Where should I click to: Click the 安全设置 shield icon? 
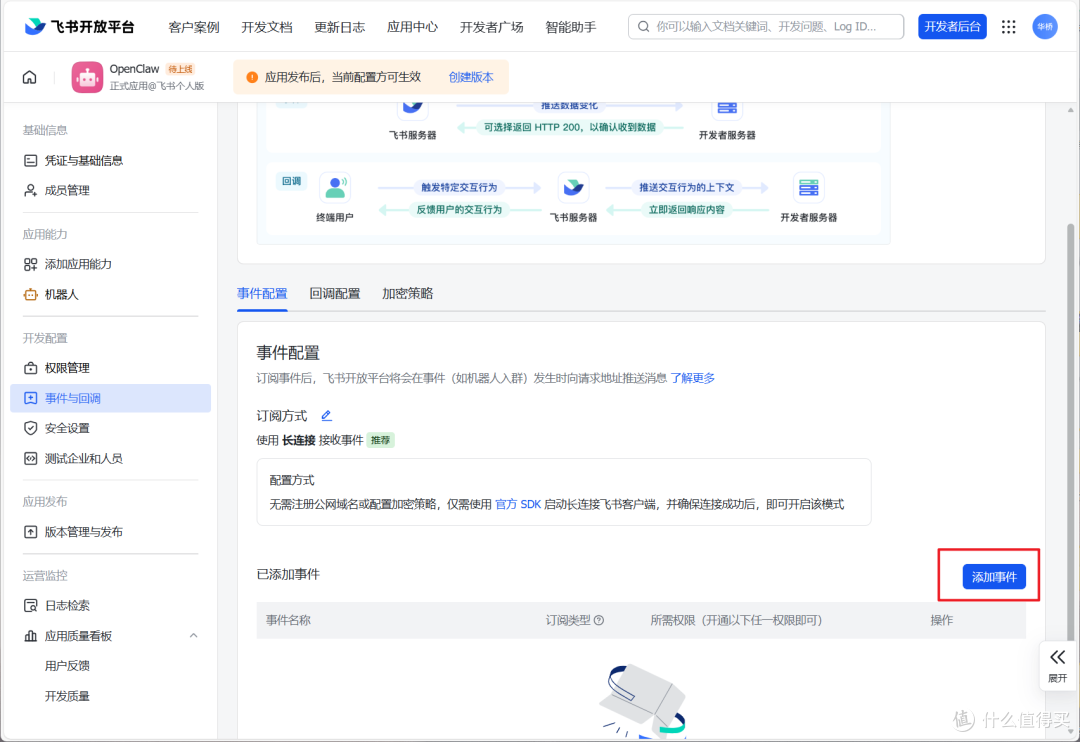coord(30,429)
